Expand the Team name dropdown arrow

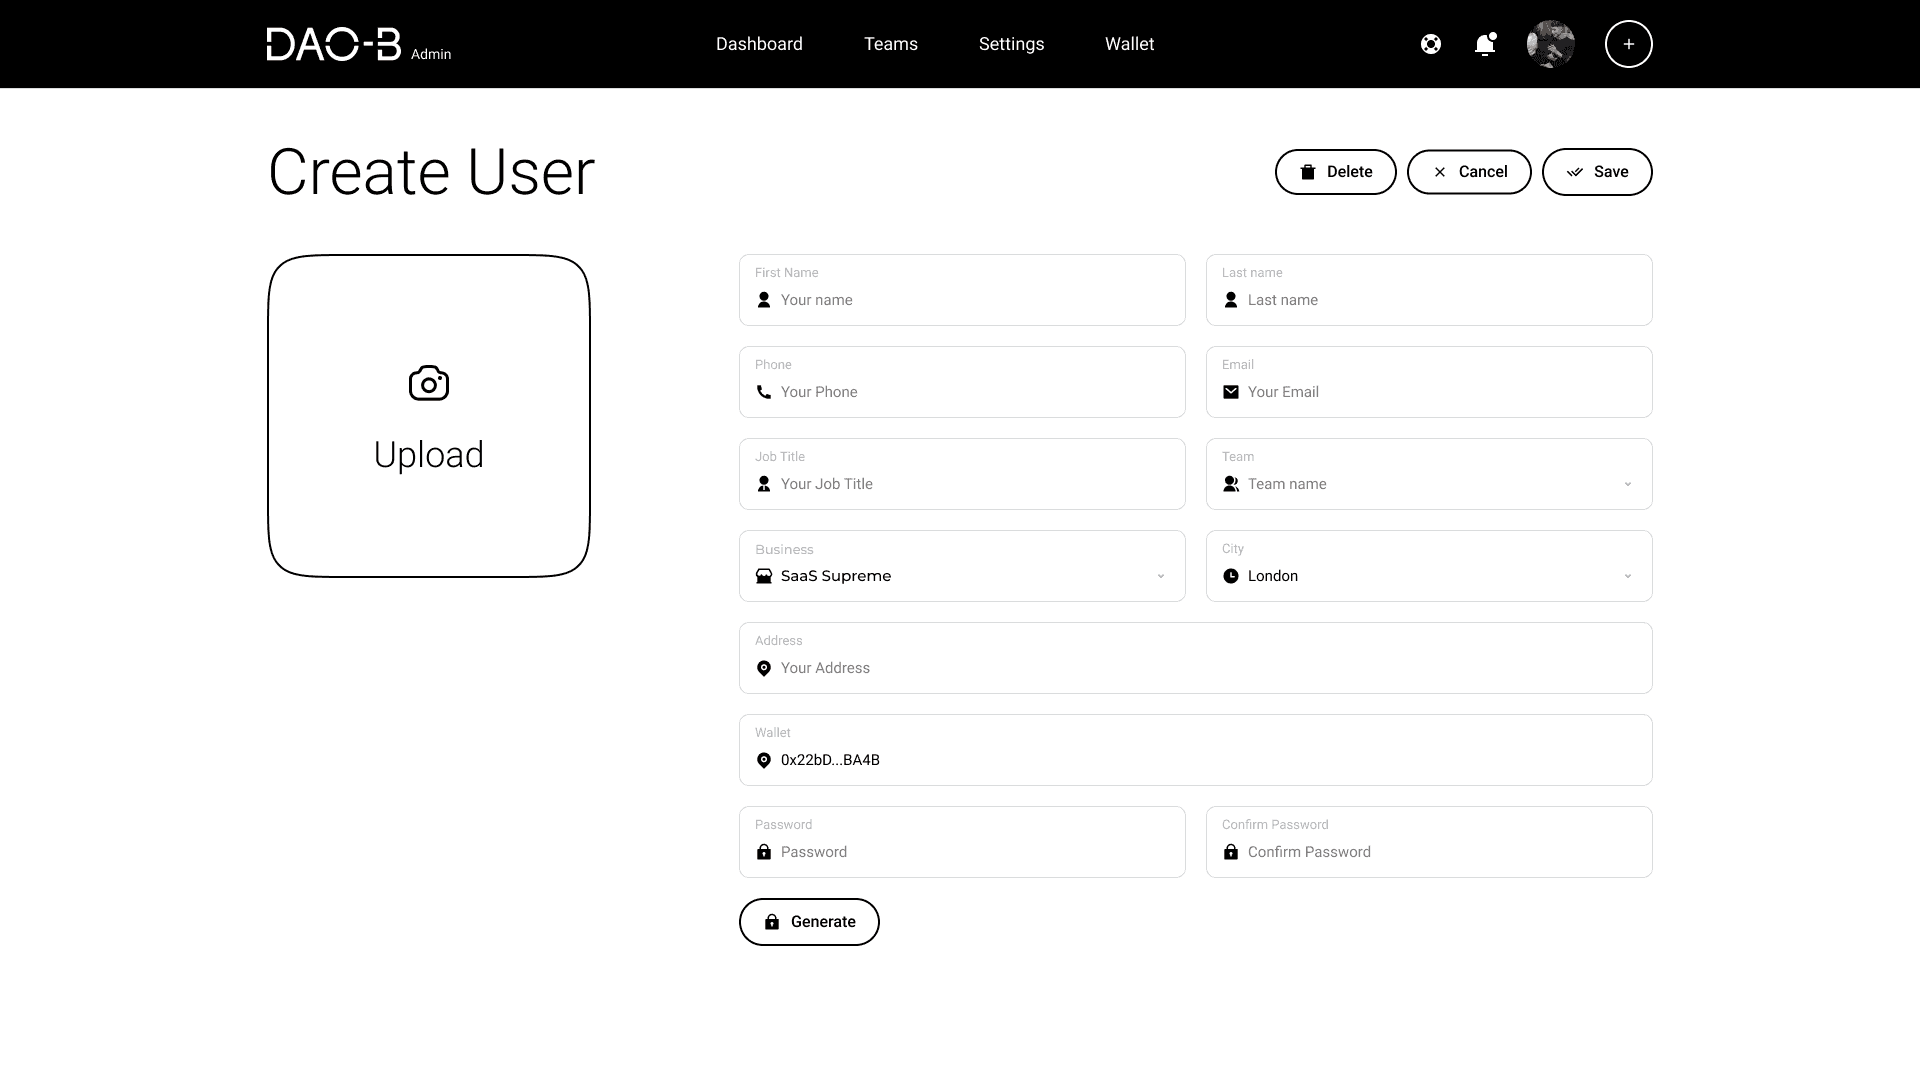coord(1628,484)
